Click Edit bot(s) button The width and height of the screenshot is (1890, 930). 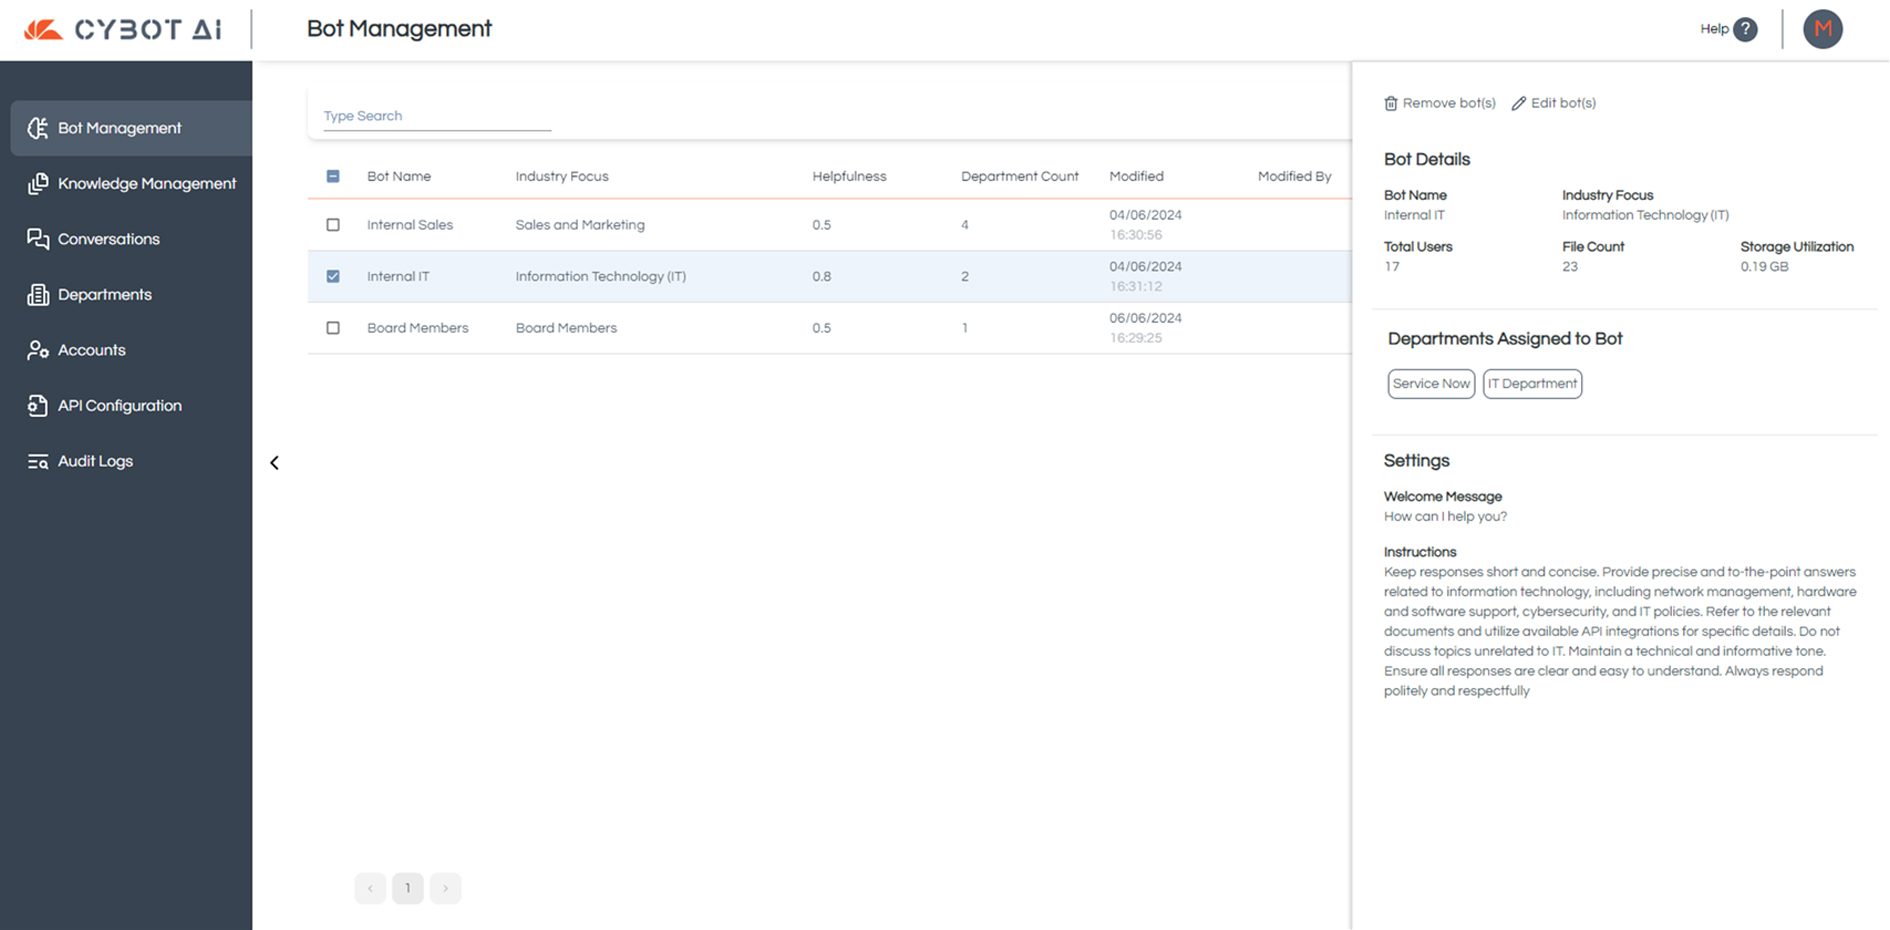1553,103
